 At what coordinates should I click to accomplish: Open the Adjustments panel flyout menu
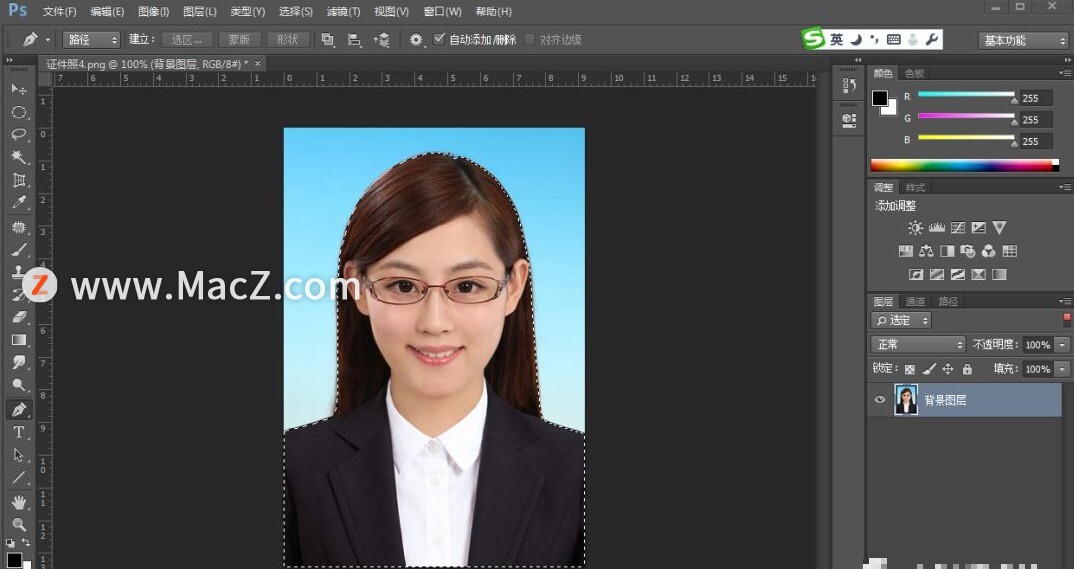click(x=1065, y=187)
